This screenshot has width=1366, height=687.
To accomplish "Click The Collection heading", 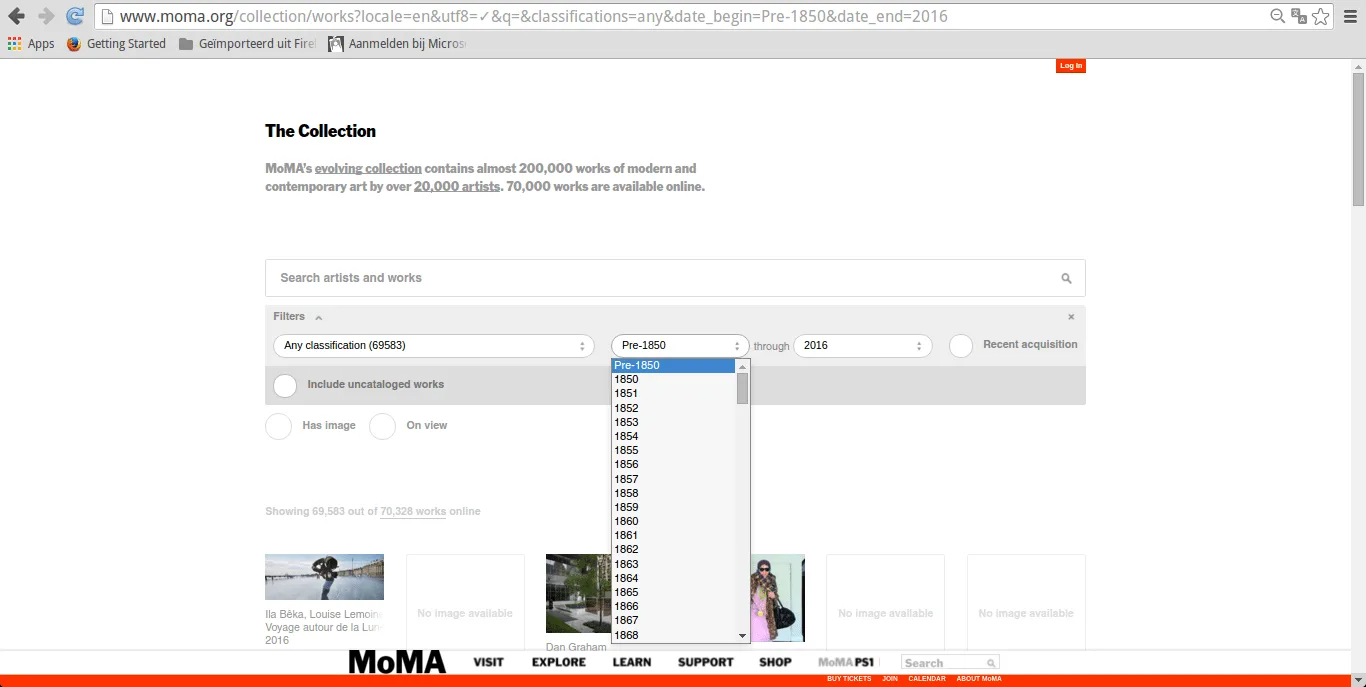I will [x=321, y=131].
